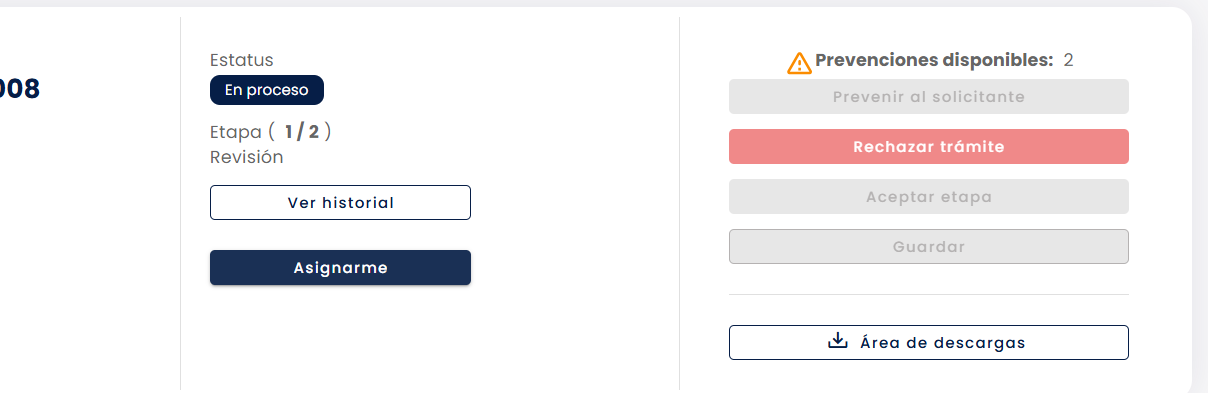Save using the Guardar button
1208x393 pixels.
point(929,246)
